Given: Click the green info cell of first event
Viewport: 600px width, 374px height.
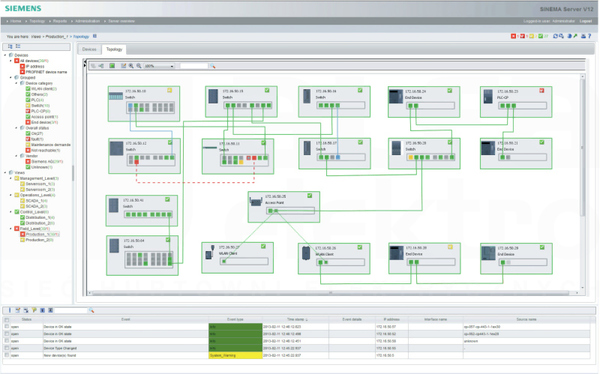Looking at the screenshot, I should coord(235,327).
